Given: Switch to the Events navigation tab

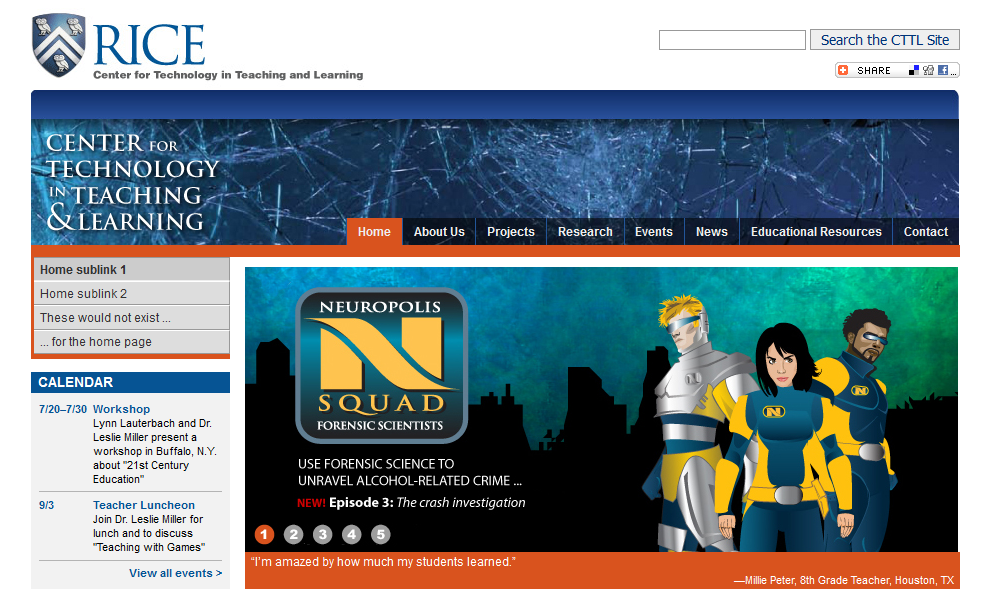Looking at the screenshot, I should [654, 232].
